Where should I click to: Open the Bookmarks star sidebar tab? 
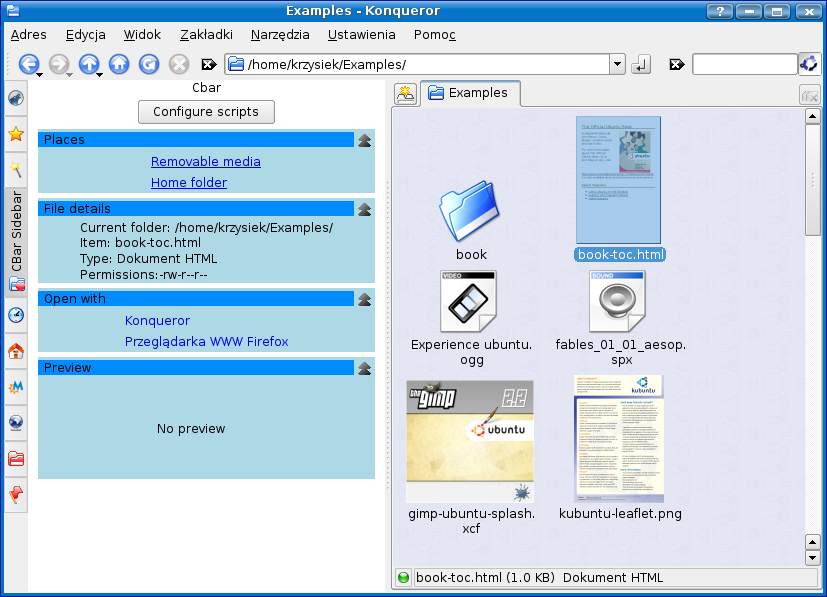pyautogui.click(x=16, y=133)
